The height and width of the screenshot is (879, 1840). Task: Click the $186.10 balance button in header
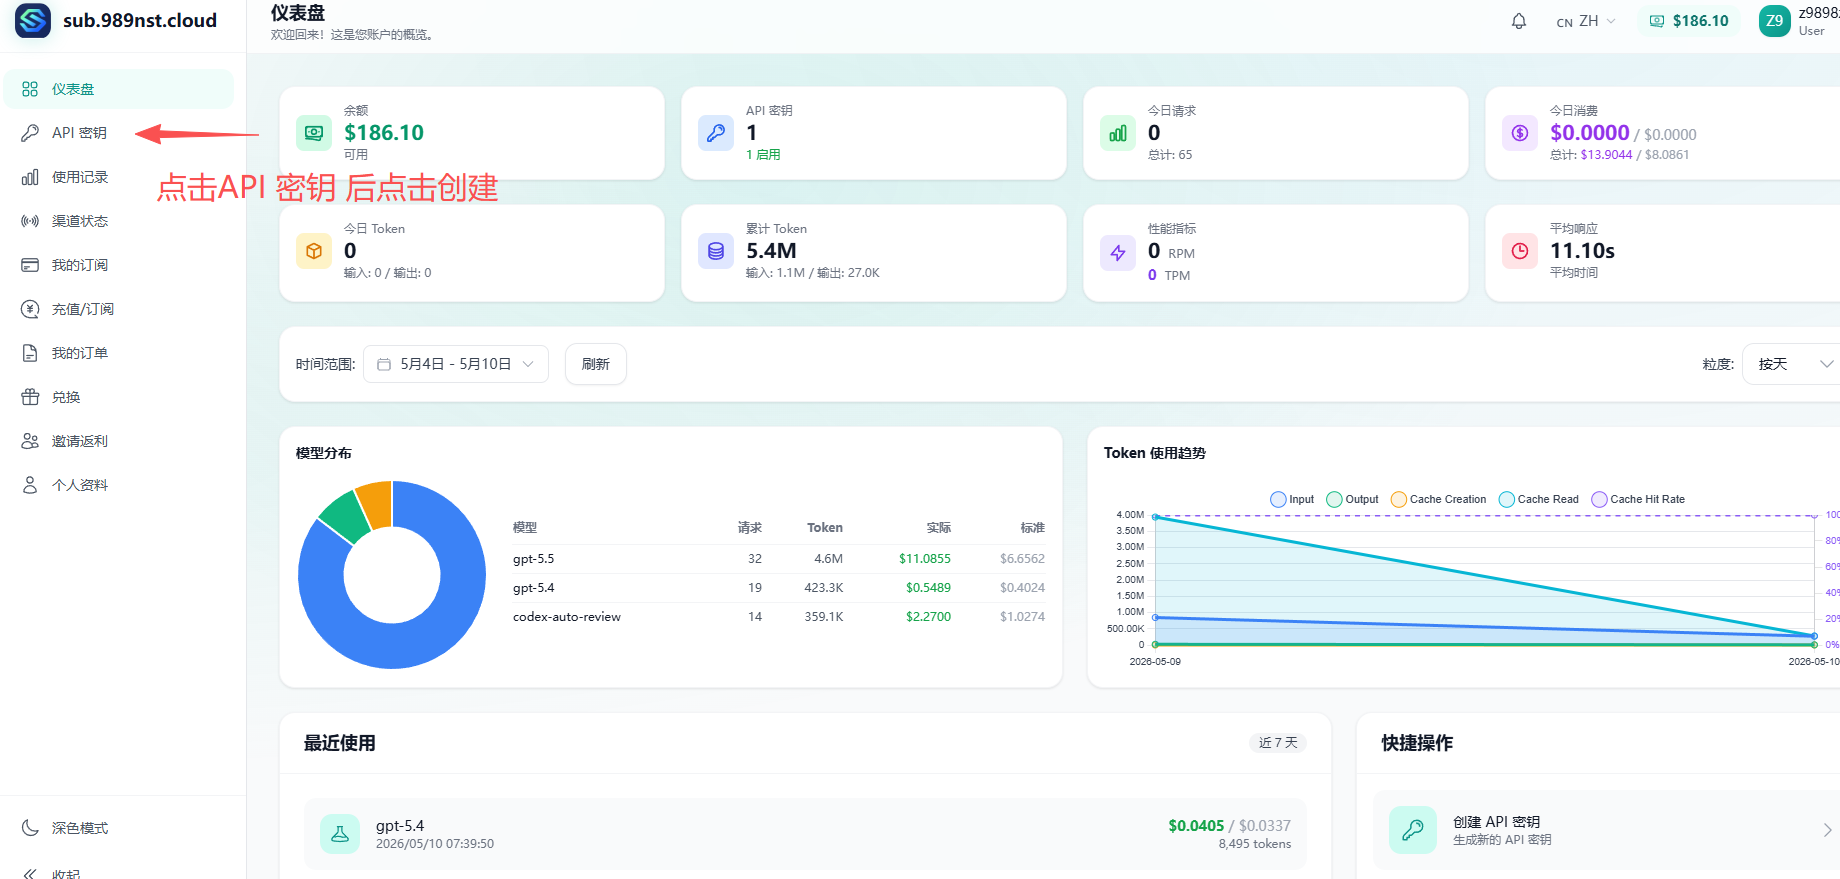1689,21
